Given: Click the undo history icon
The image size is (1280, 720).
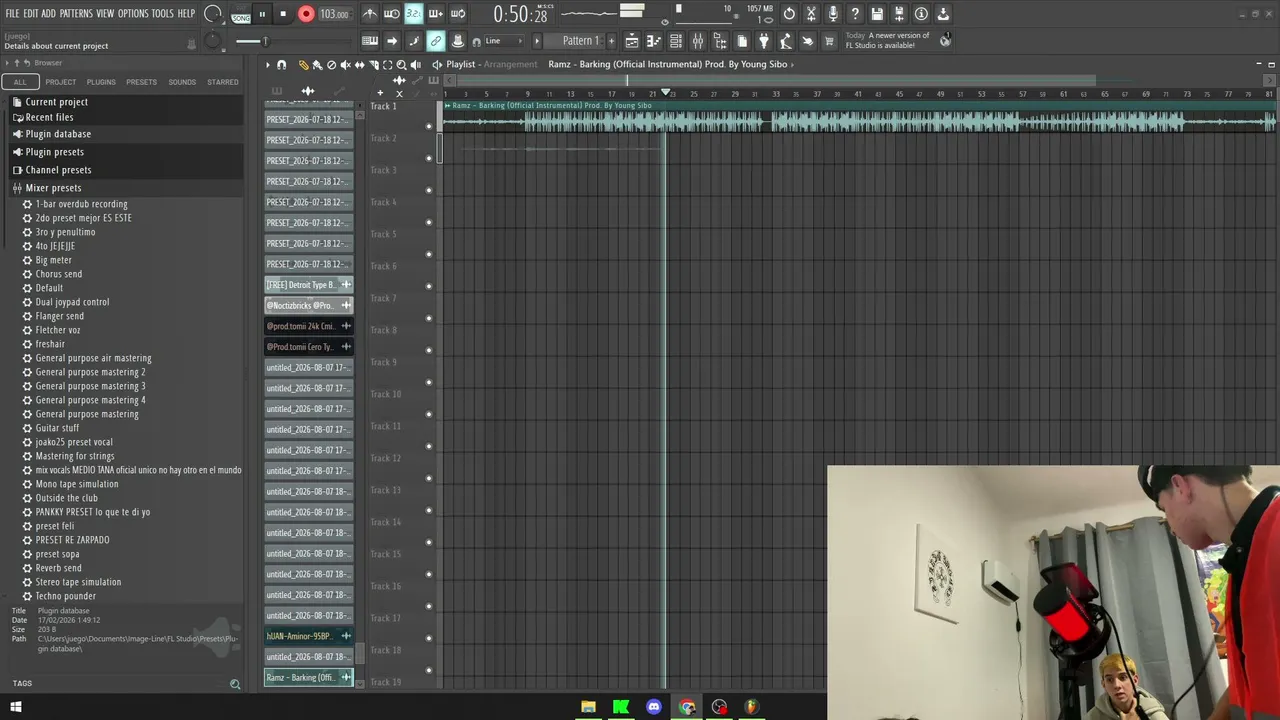Looking at the screenshot, I should [x=789, y=14].
